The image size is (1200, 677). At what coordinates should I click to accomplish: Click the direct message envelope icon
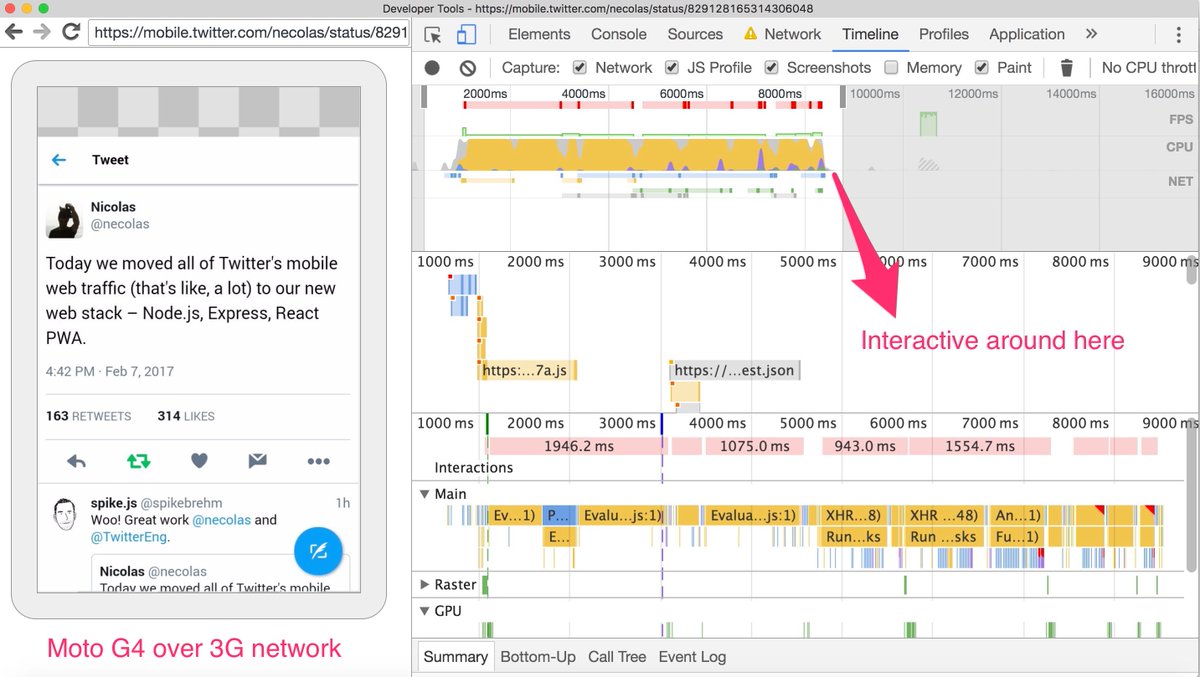point(258,461)
